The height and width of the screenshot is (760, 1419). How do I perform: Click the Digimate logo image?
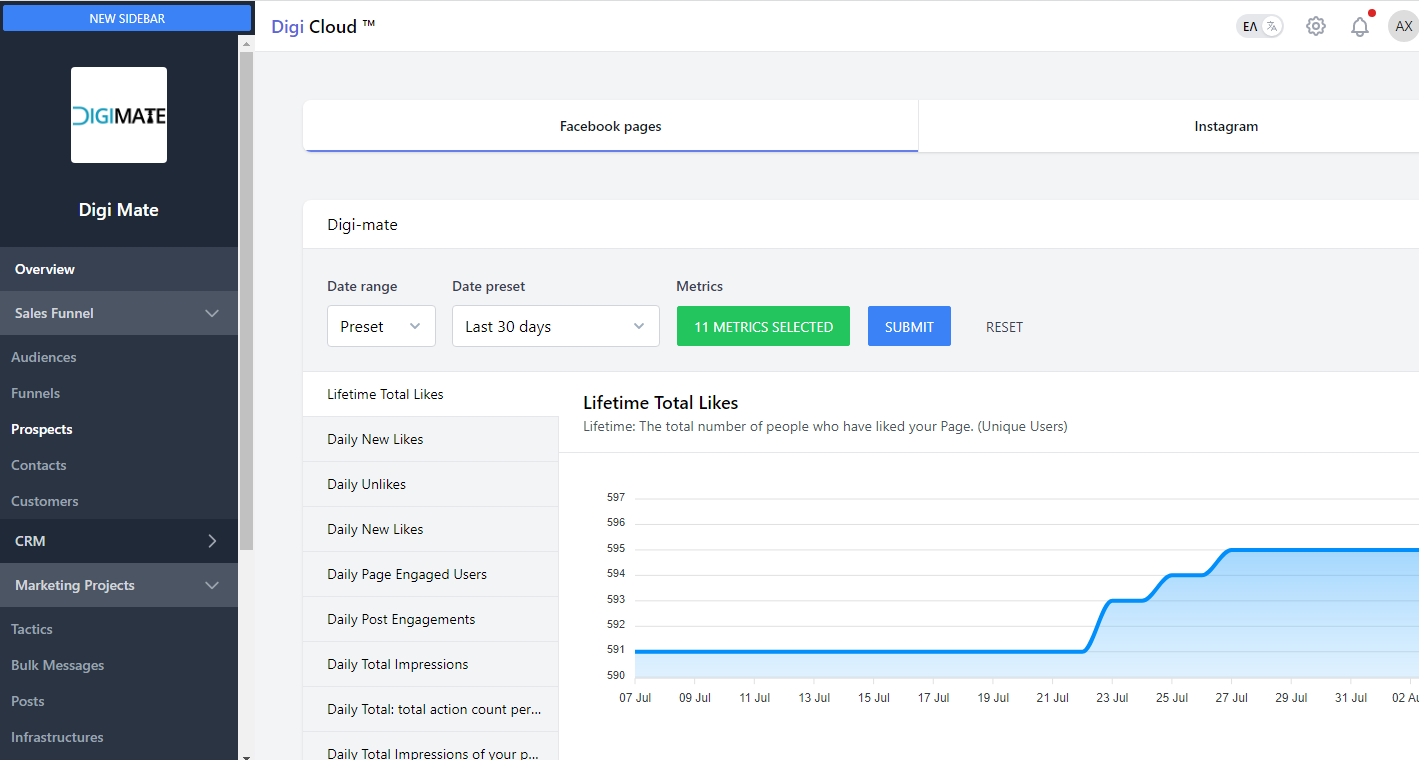tap(119, 115)
